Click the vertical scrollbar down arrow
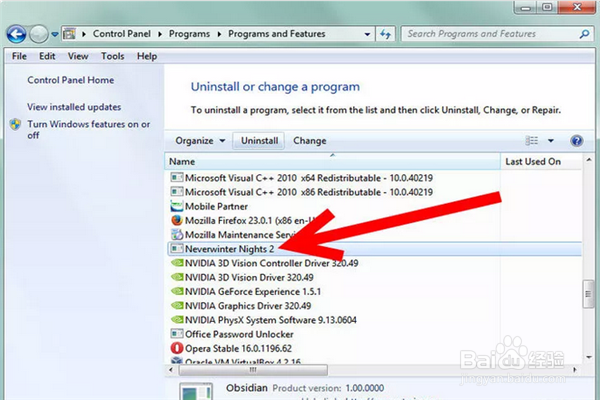This screenshot has height=400, width=600. click(x=589, y=357)
